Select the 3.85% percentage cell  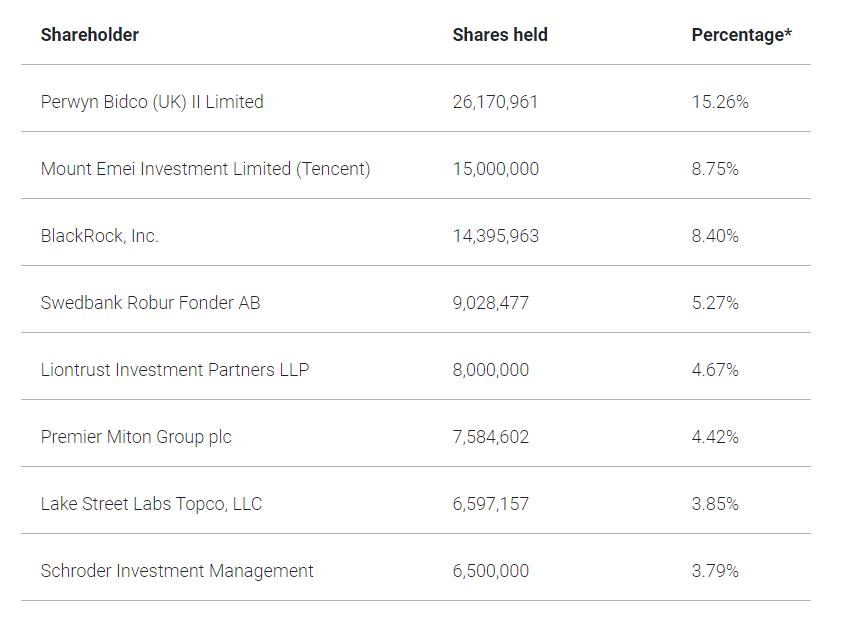pos(715,504)
